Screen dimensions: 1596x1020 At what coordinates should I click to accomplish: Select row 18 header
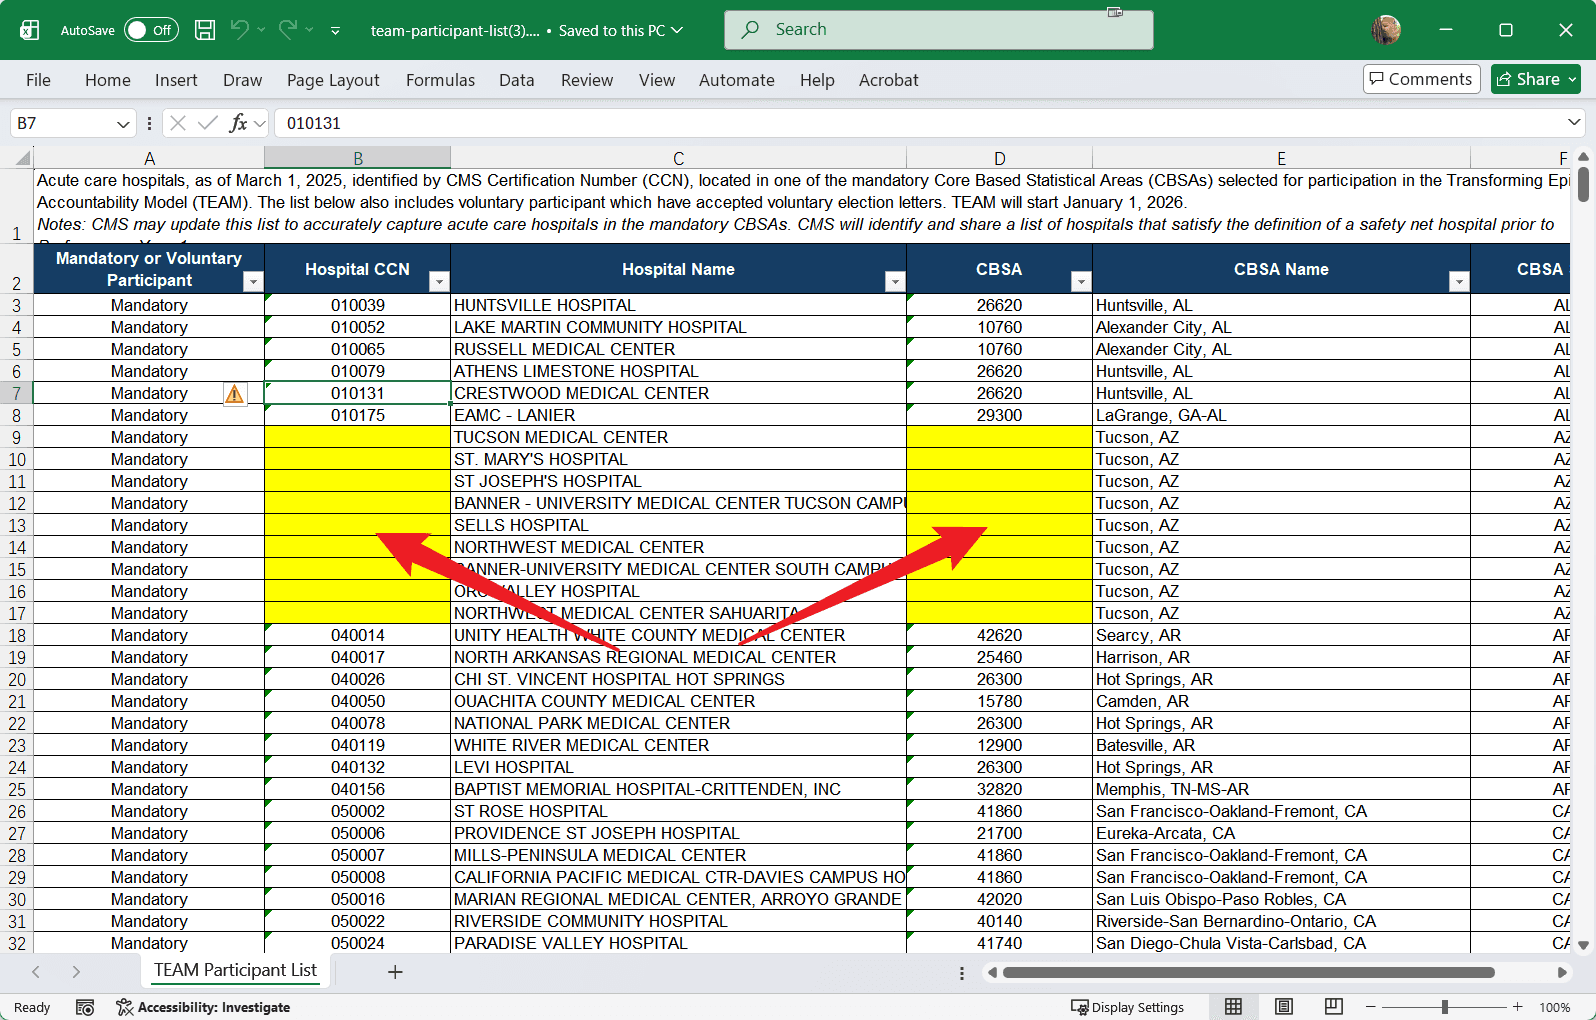[x=17, y=636]
